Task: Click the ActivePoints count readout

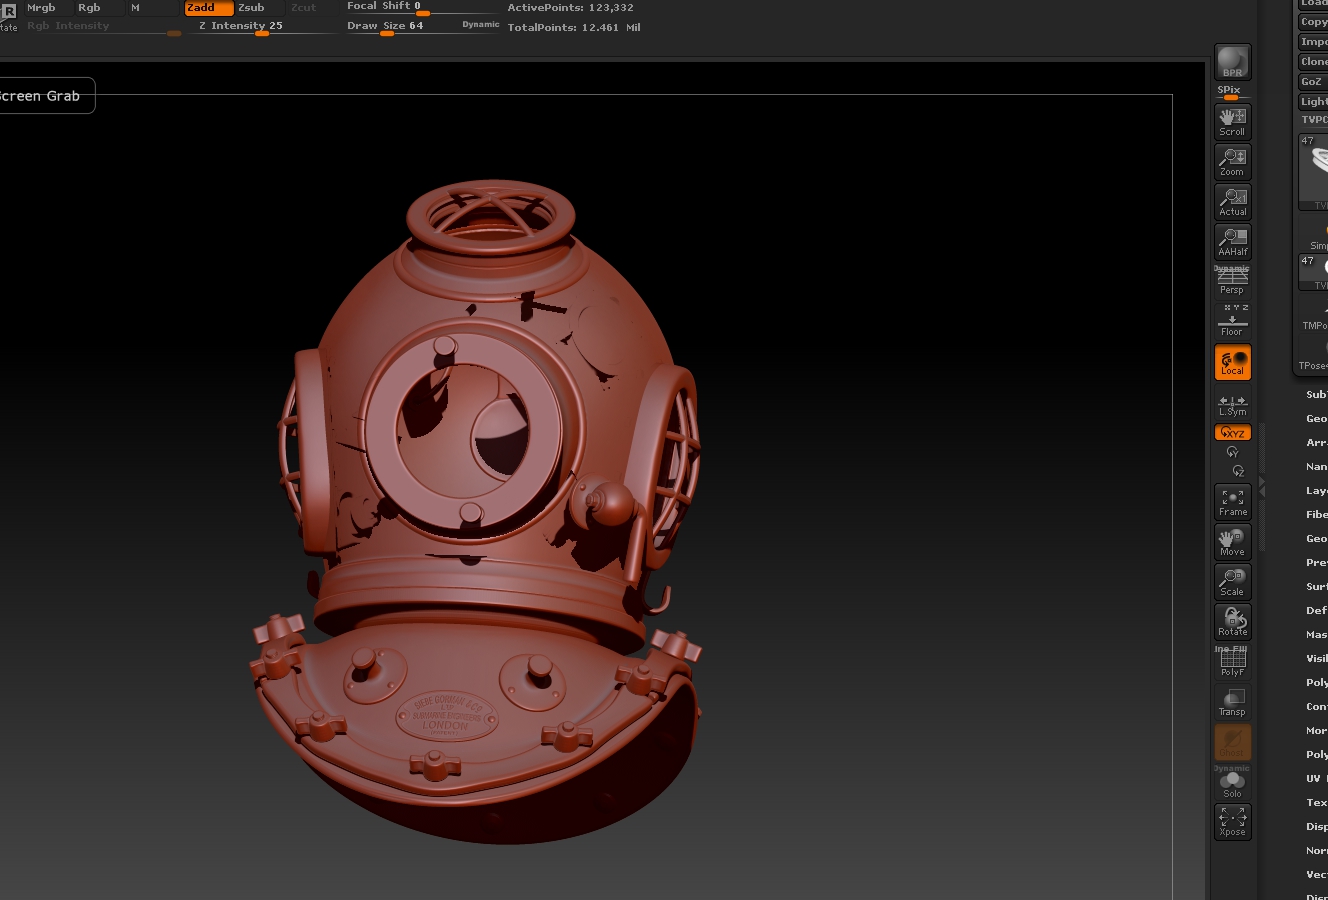Action: (570, 8)
